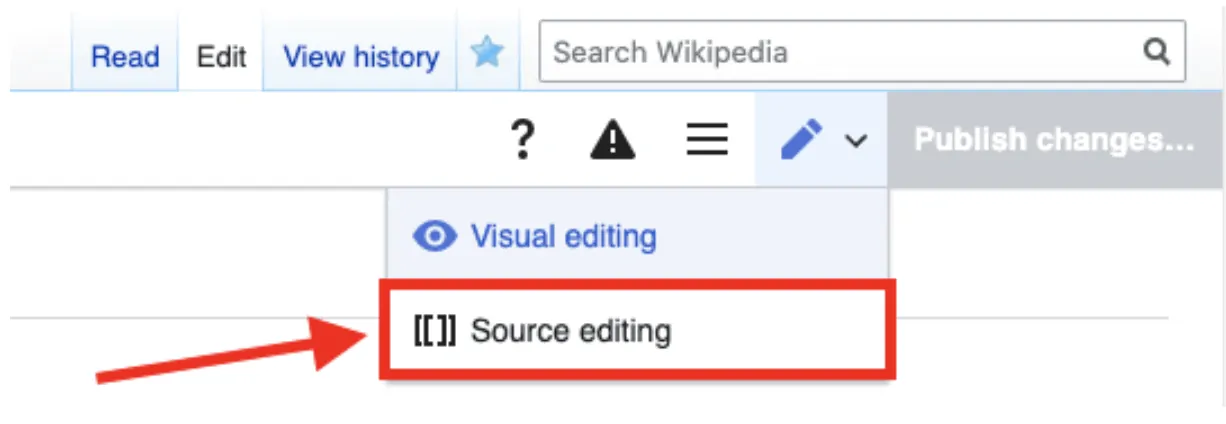Open the hamburger page options menu
Screen dimensions: 1226x424
click(706, 140)
